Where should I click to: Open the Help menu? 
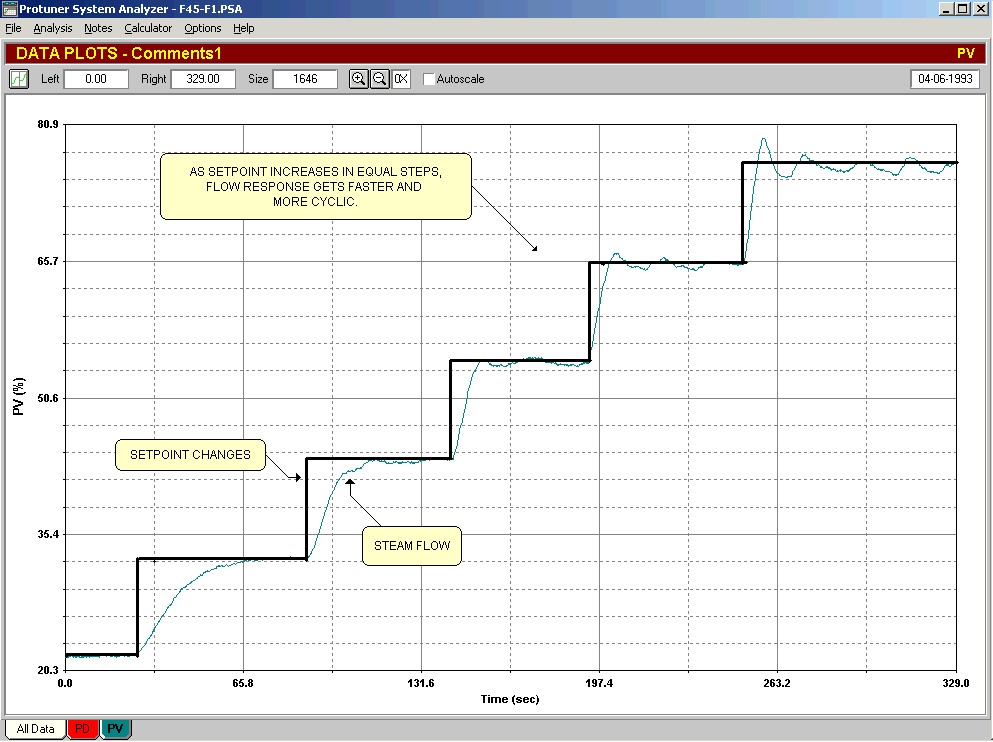[x=244, y=28]
